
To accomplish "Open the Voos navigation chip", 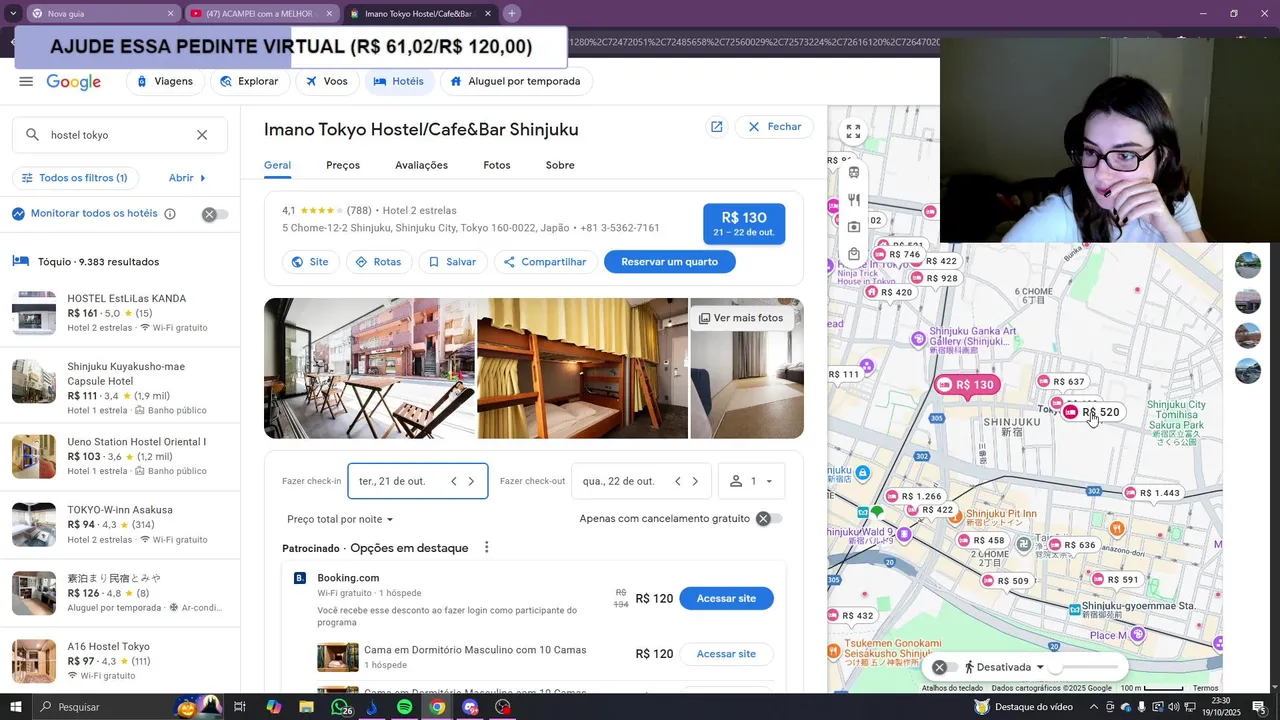I will (327, 81).
